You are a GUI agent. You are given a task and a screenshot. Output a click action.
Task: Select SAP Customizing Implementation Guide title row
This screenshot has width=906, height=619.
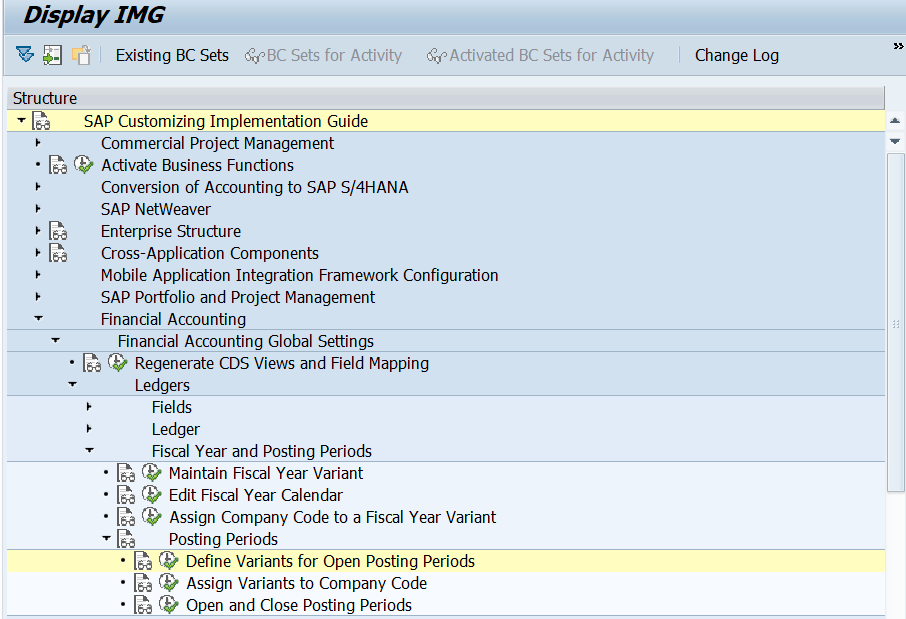[x=445, y=121]
